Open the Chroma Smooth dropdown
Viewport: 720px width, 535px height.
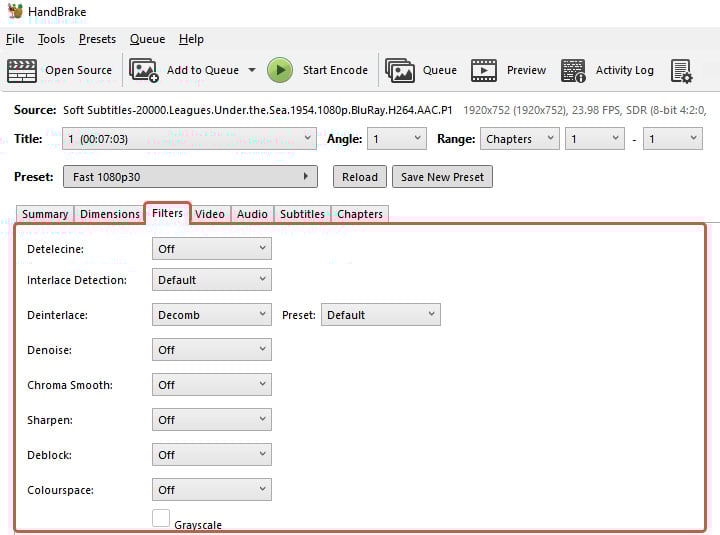212,384
